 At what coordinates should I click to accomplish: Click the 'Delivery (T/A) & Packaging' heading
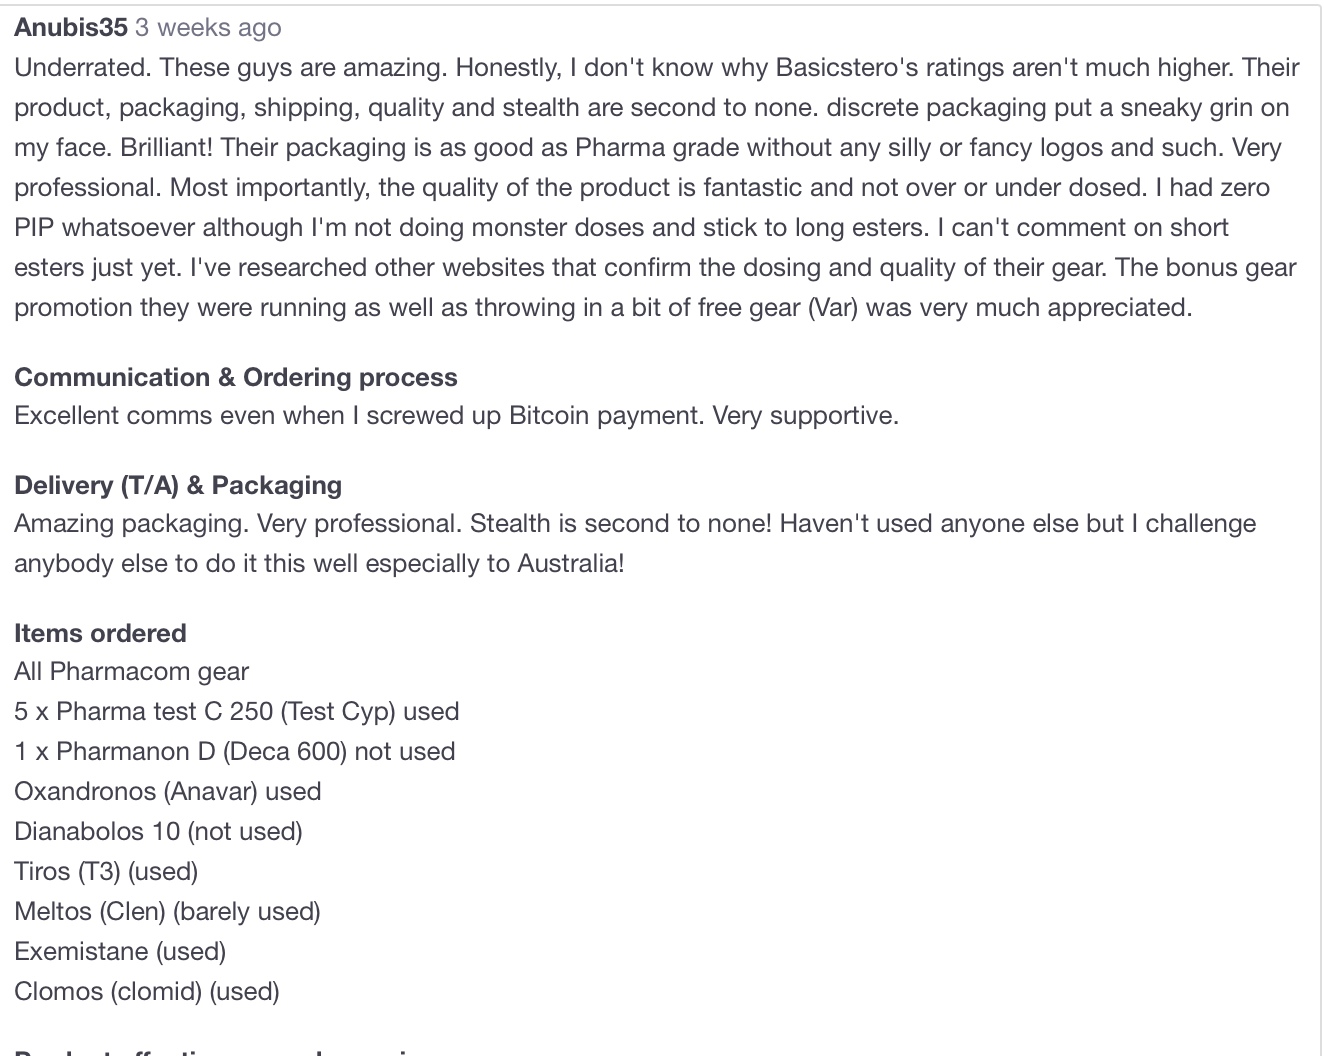click(178, 485)
